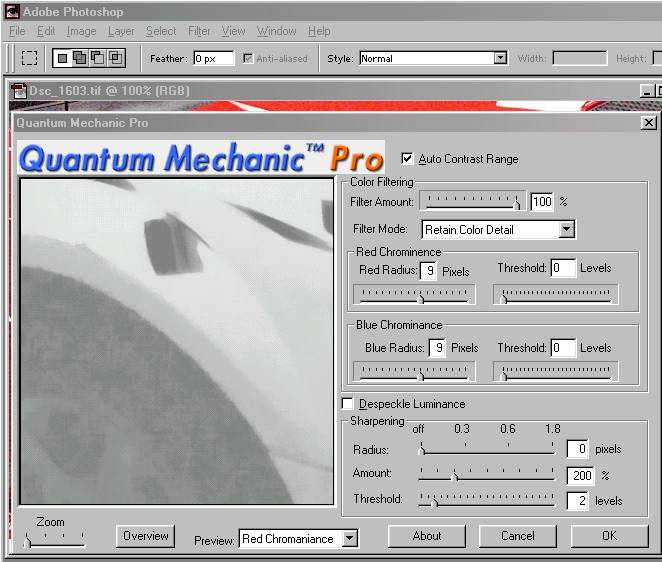This screenshot has width=662, height=562.
Task: Open the Filter menu
Action: click(199, 31)
